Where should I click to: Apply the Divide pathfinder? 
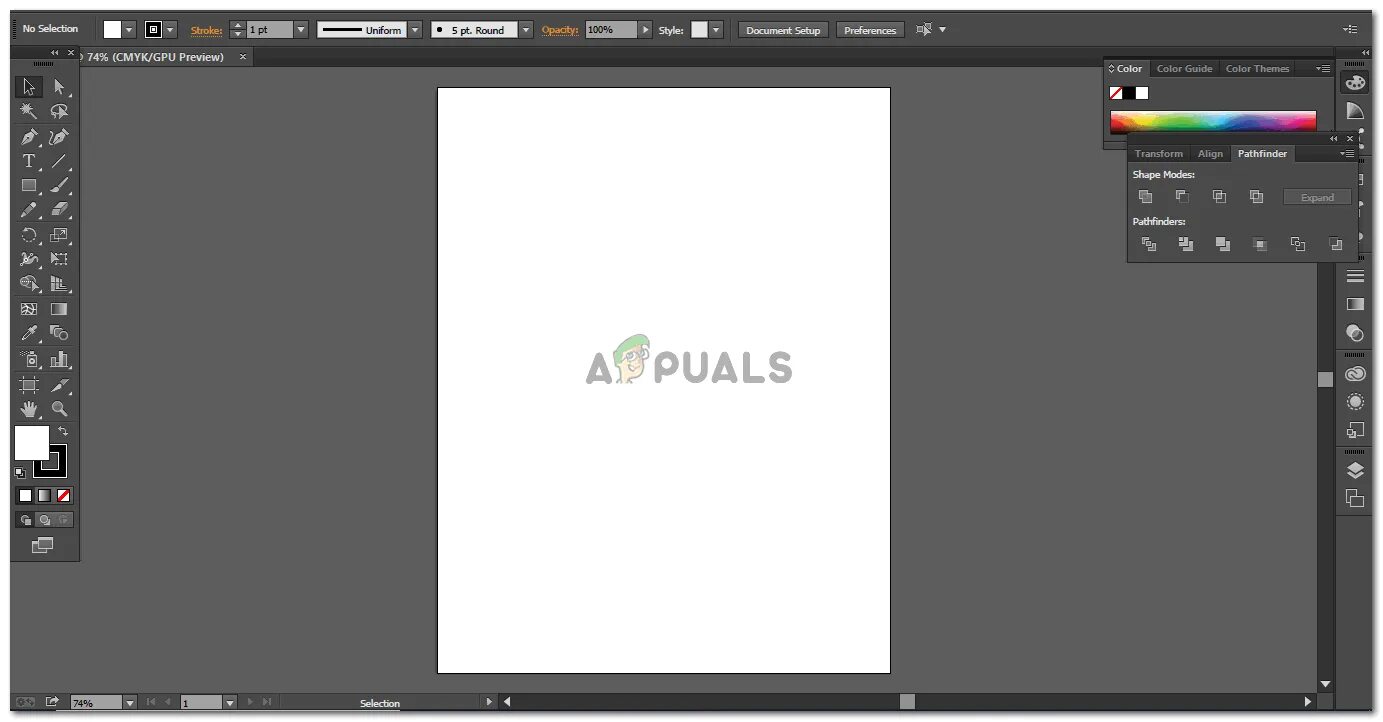click(1149, 244)
